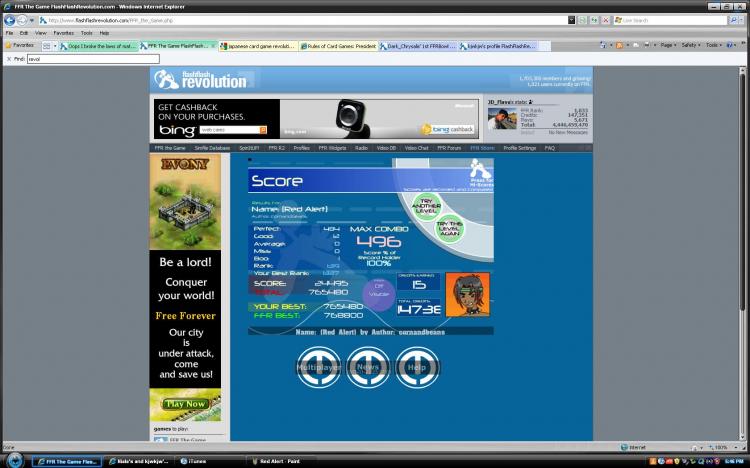This screenshot has width=750, height=468.
Task: Click the Quick Tabs grid icon
Action: click(x=46, y=46)
